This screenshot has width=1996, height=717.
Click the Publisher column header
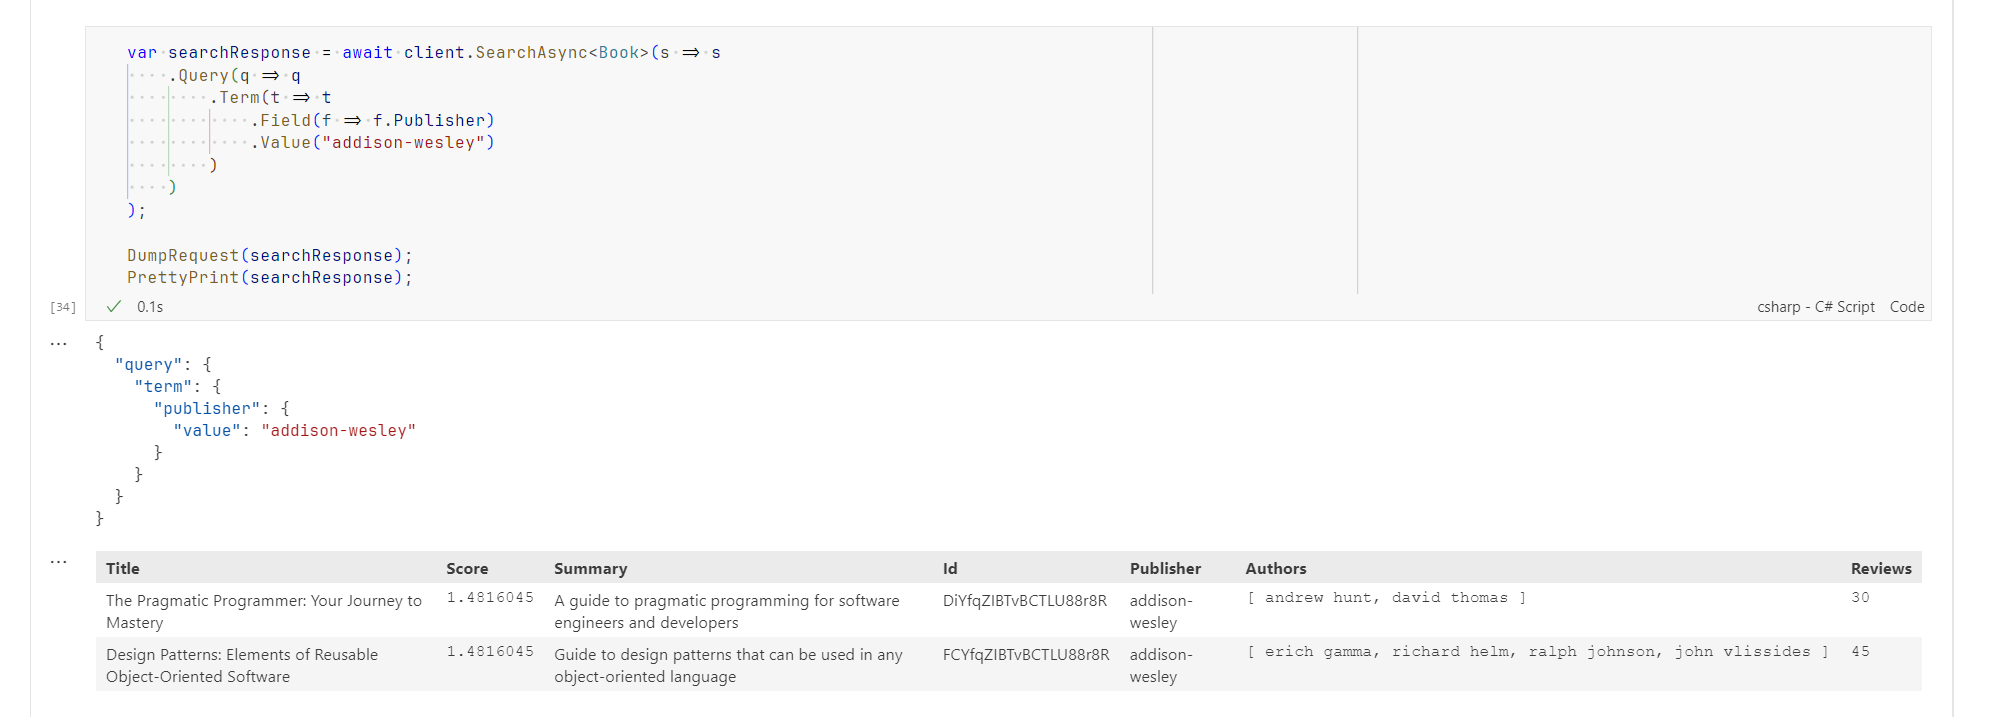(1165, 568)
